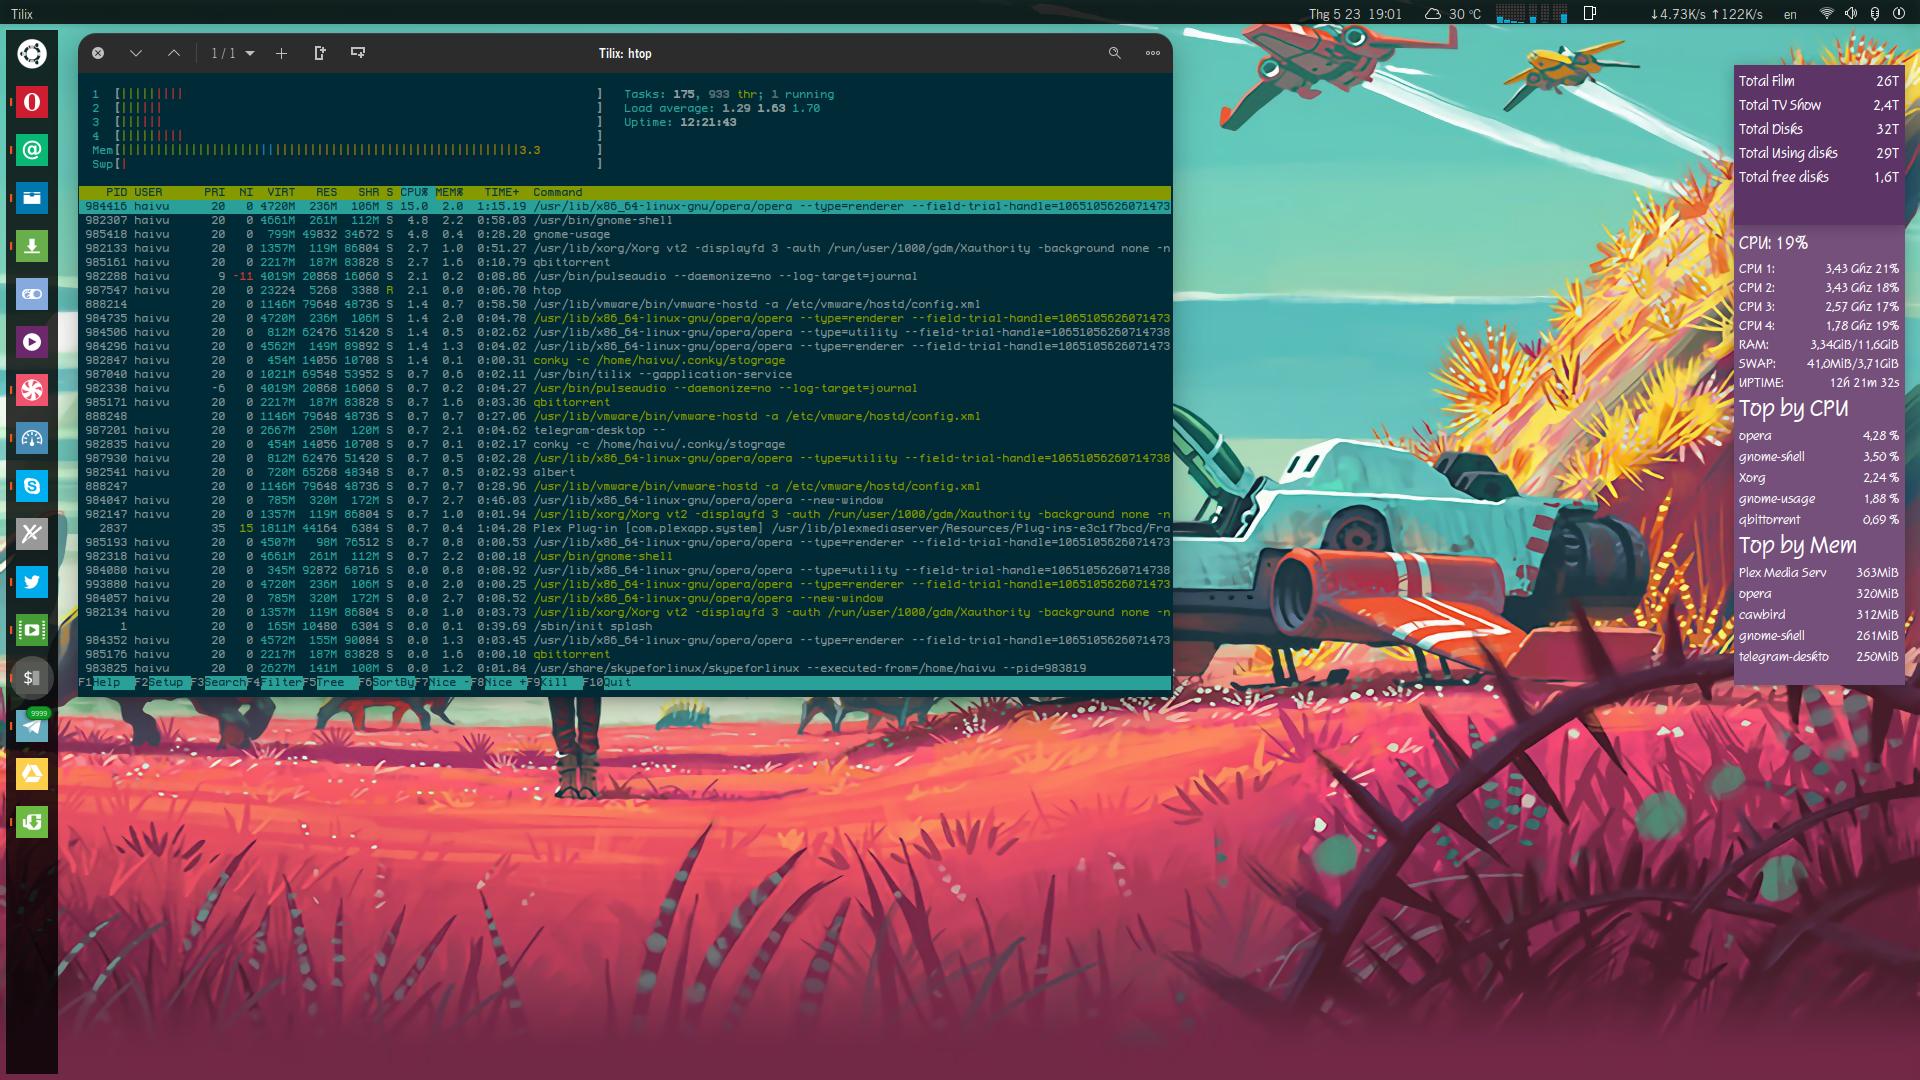Open terminal search in Tilix header
The width and height of the screenshot is (1920, 1080).
coord(1115,53)
